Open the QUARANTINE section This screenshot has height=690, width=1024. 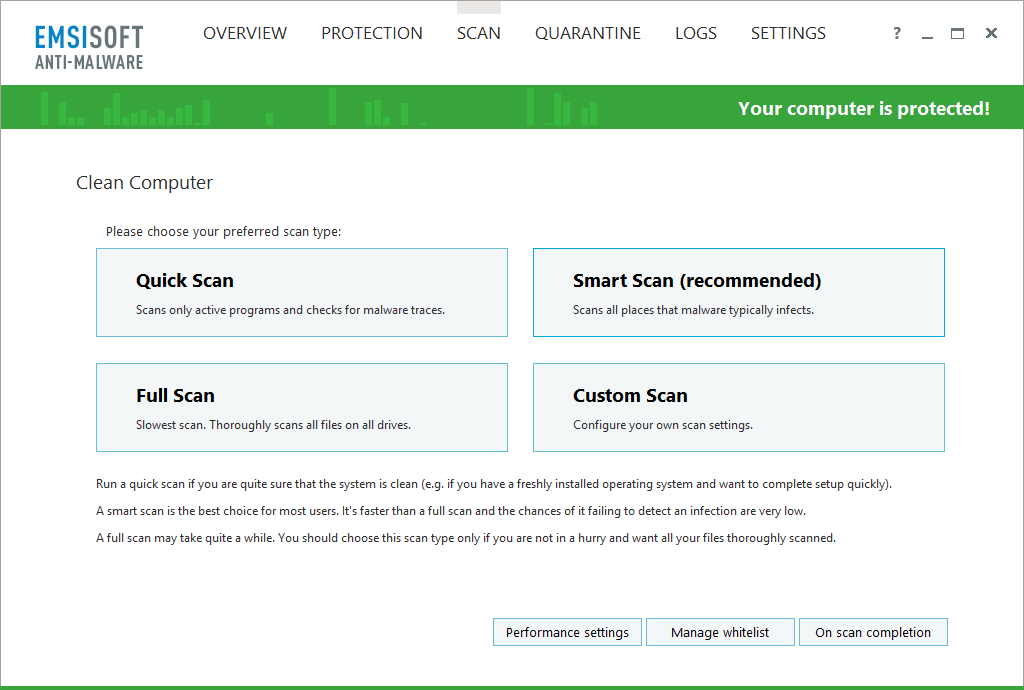[588, 33]
